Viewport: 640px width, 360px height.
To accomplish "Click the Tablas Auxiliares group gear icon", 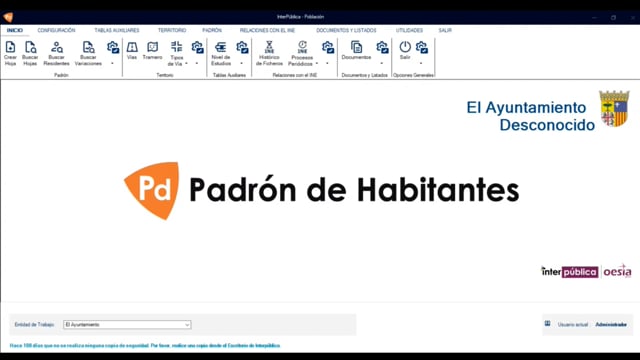I will 242,47.
